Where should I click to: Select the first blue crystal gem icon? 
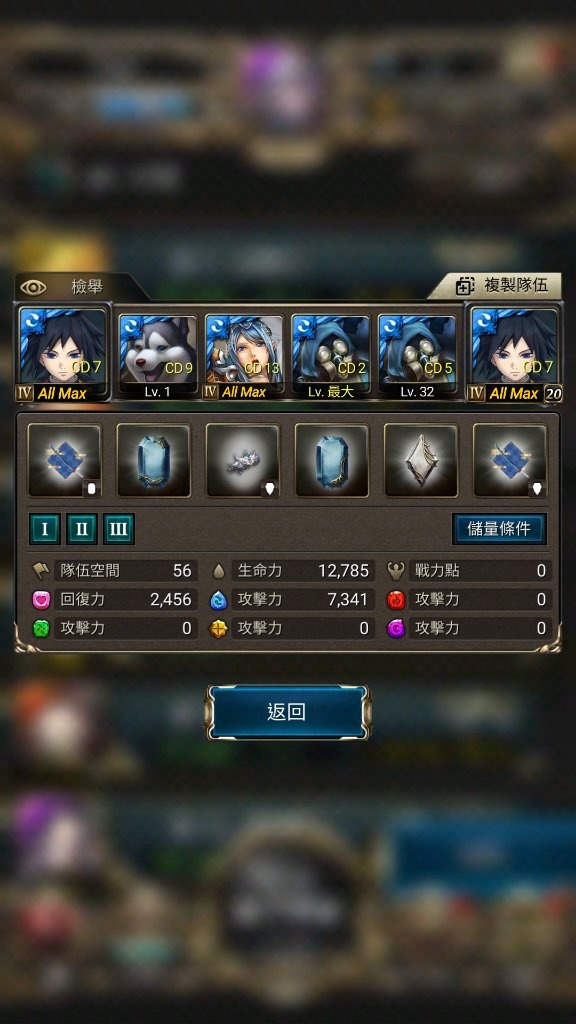[153, 460]
